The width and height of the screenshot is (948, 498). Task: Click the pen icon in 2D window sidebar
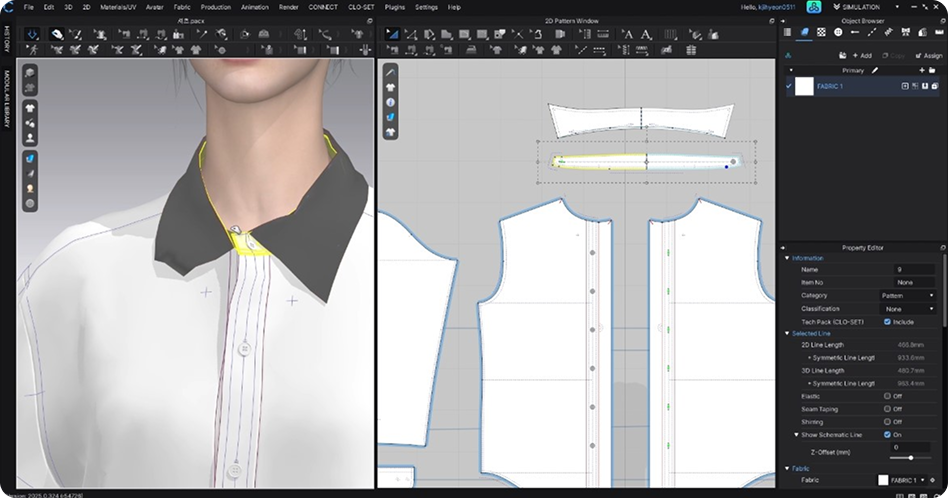pos(390,73)
